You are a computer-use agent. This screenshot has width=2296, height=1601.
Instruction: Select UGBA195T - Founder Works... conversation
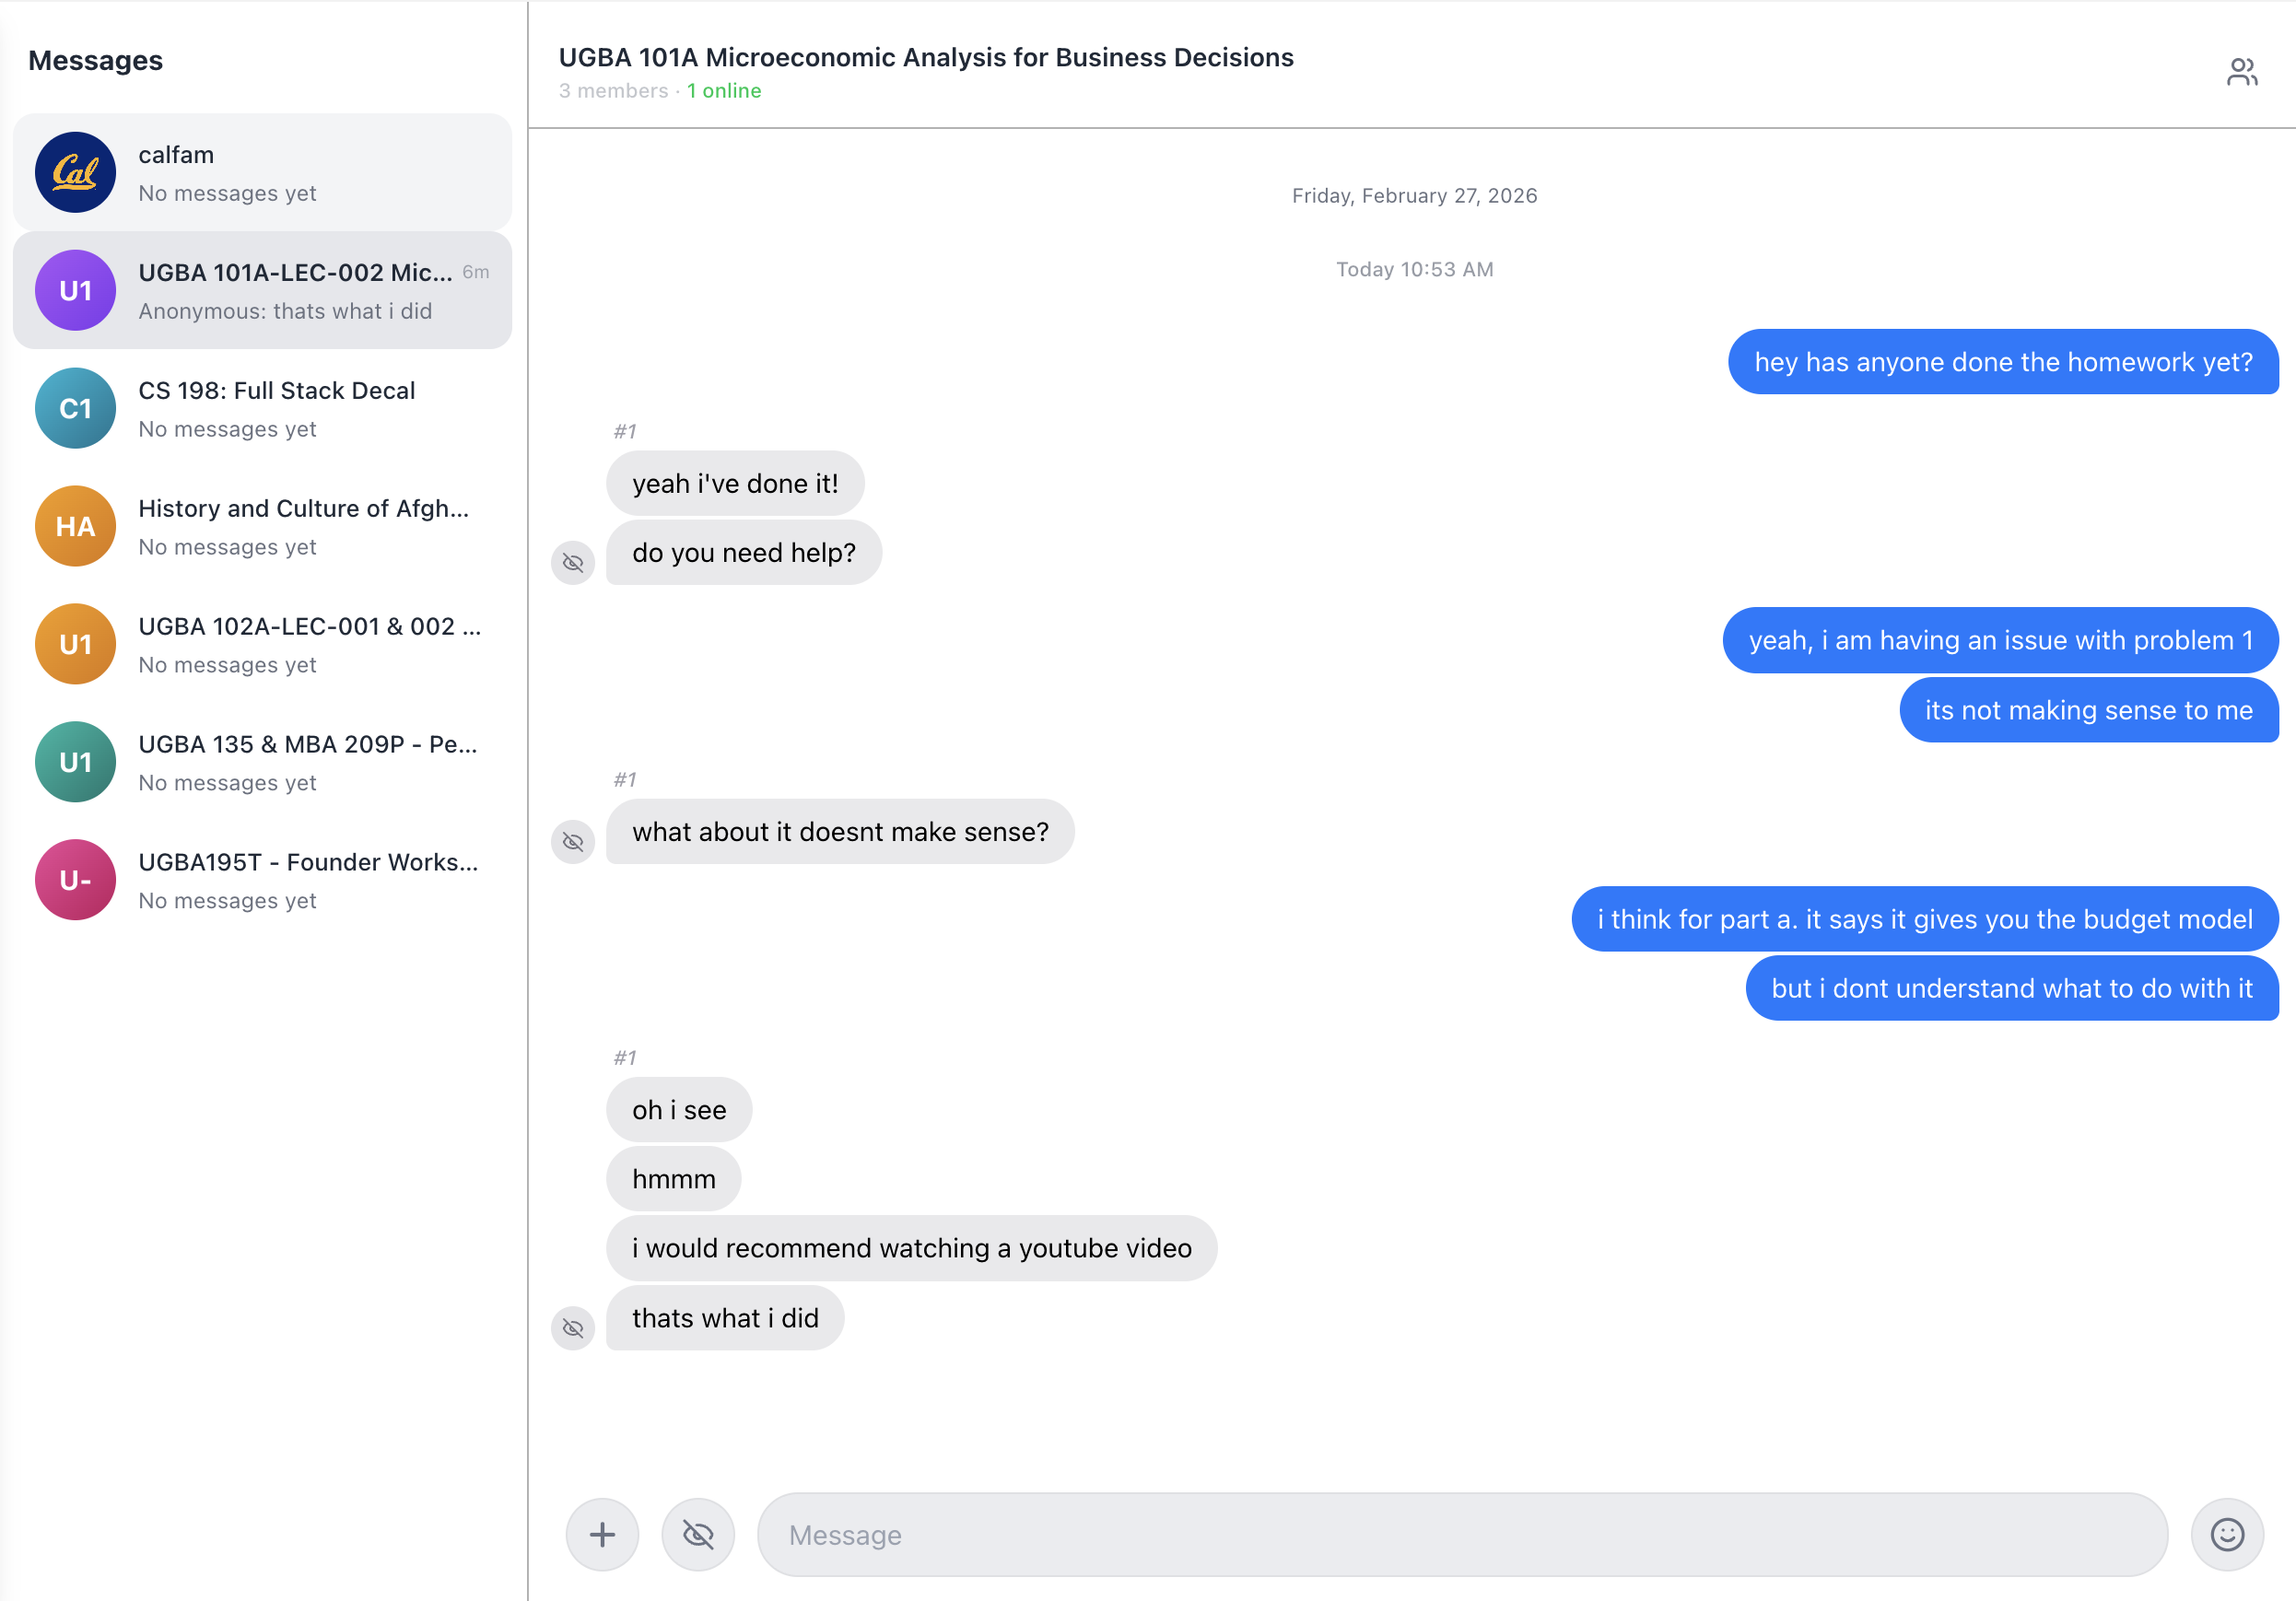click(x=310, y=880)
